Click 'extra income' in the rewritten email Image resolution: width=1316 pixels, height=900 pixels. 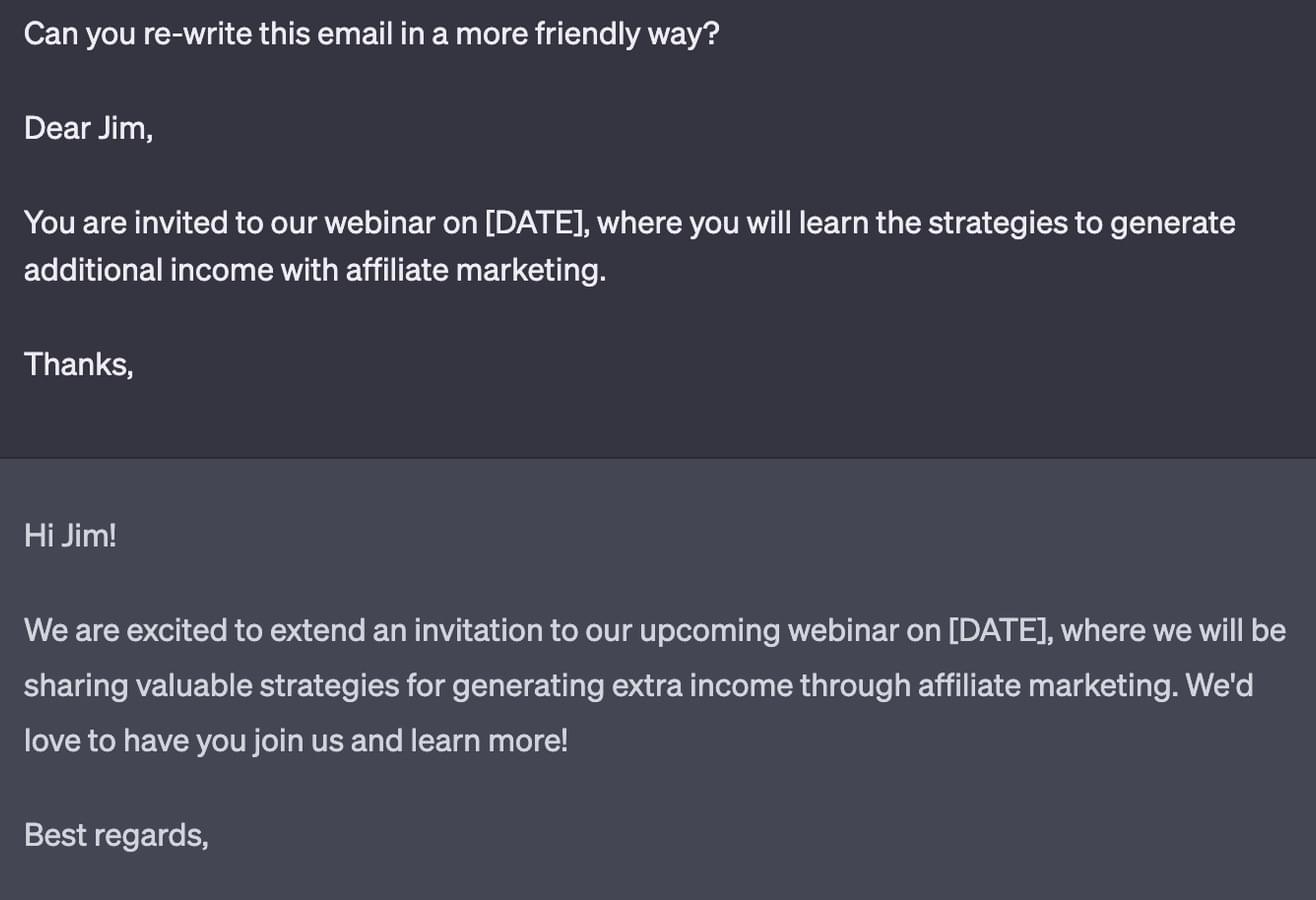tap(696, 686)
